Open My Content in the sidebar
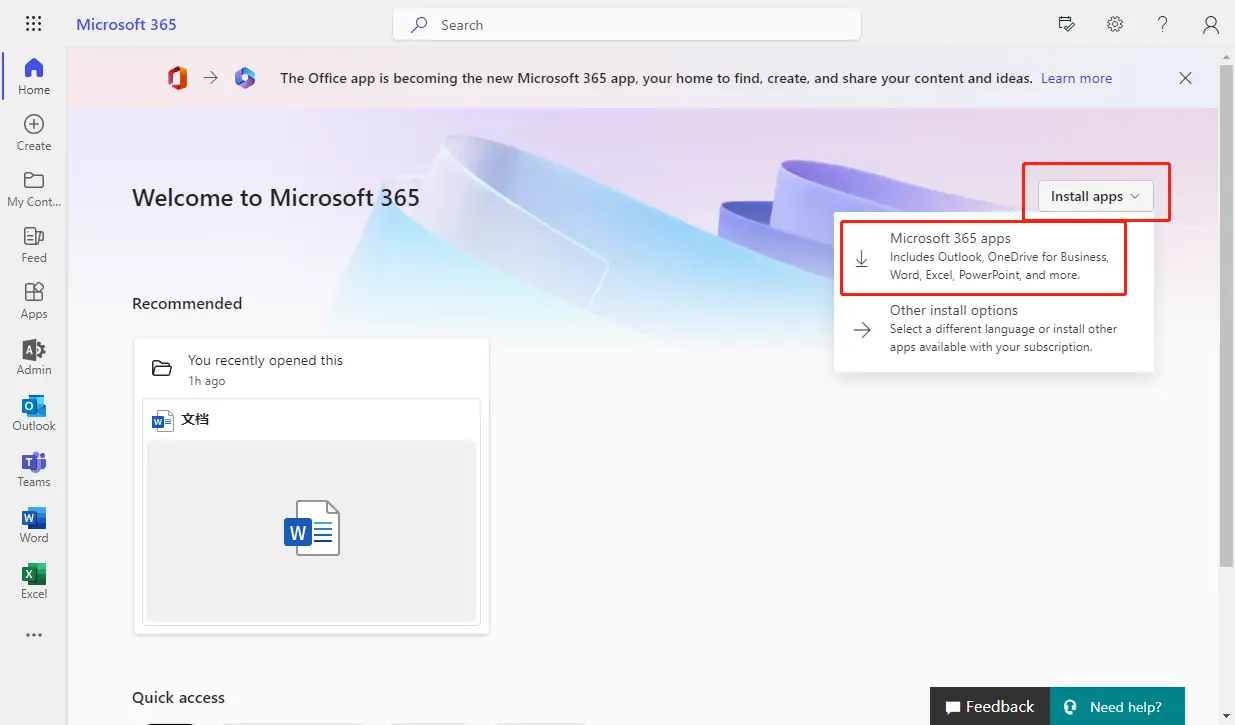The height and width of the screenshot is (725, 1235). point(33,187)
